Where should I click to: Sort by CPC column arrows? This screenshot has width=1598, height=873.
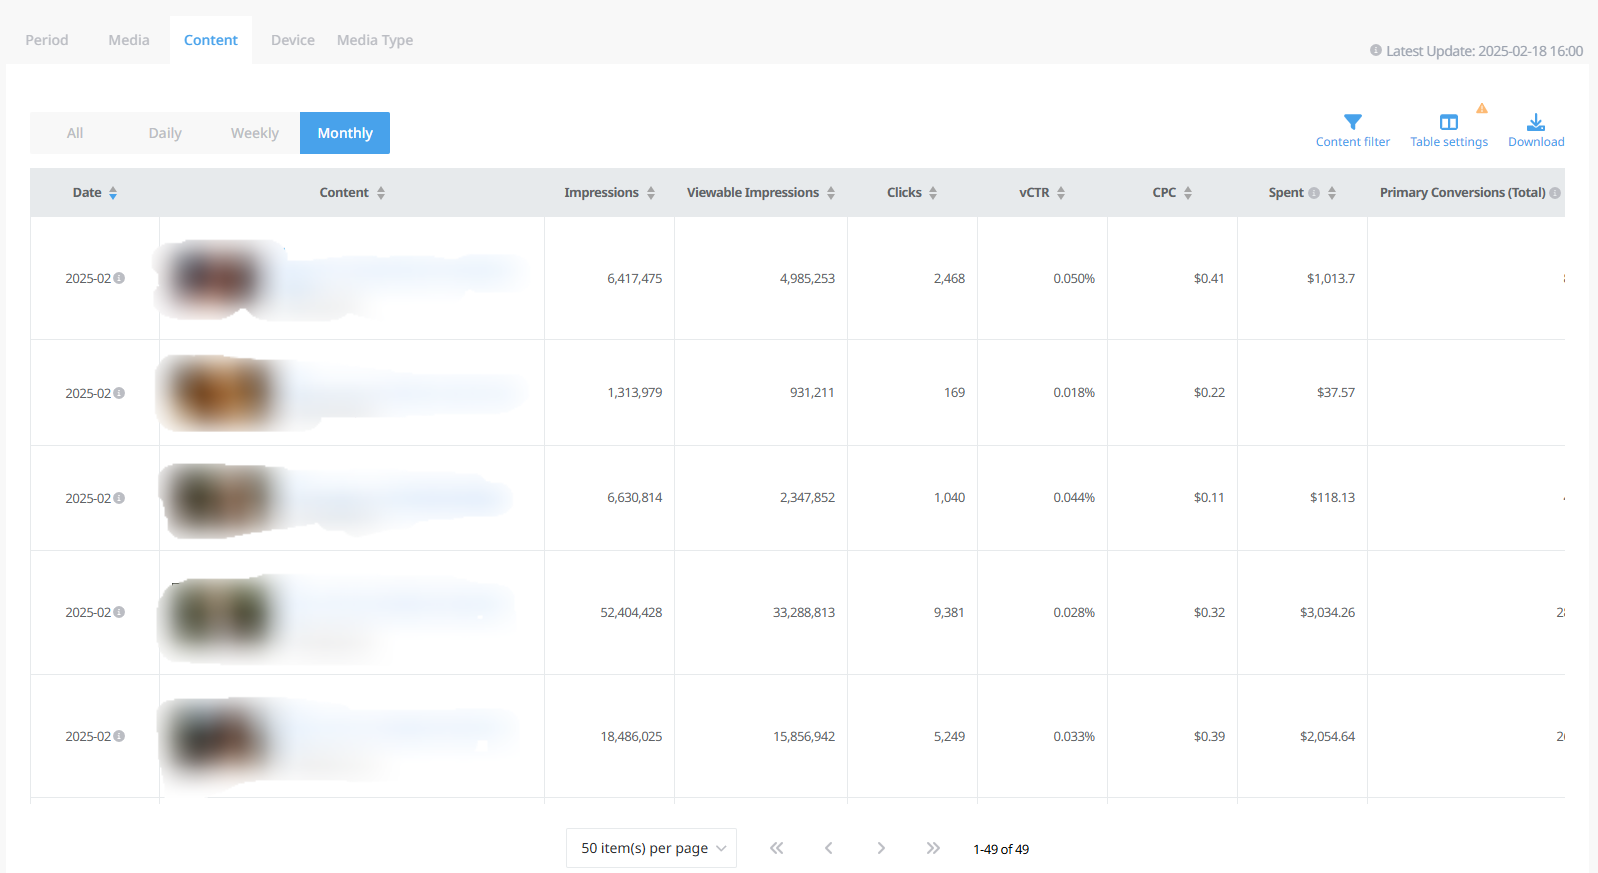[x=1188, y=193]
